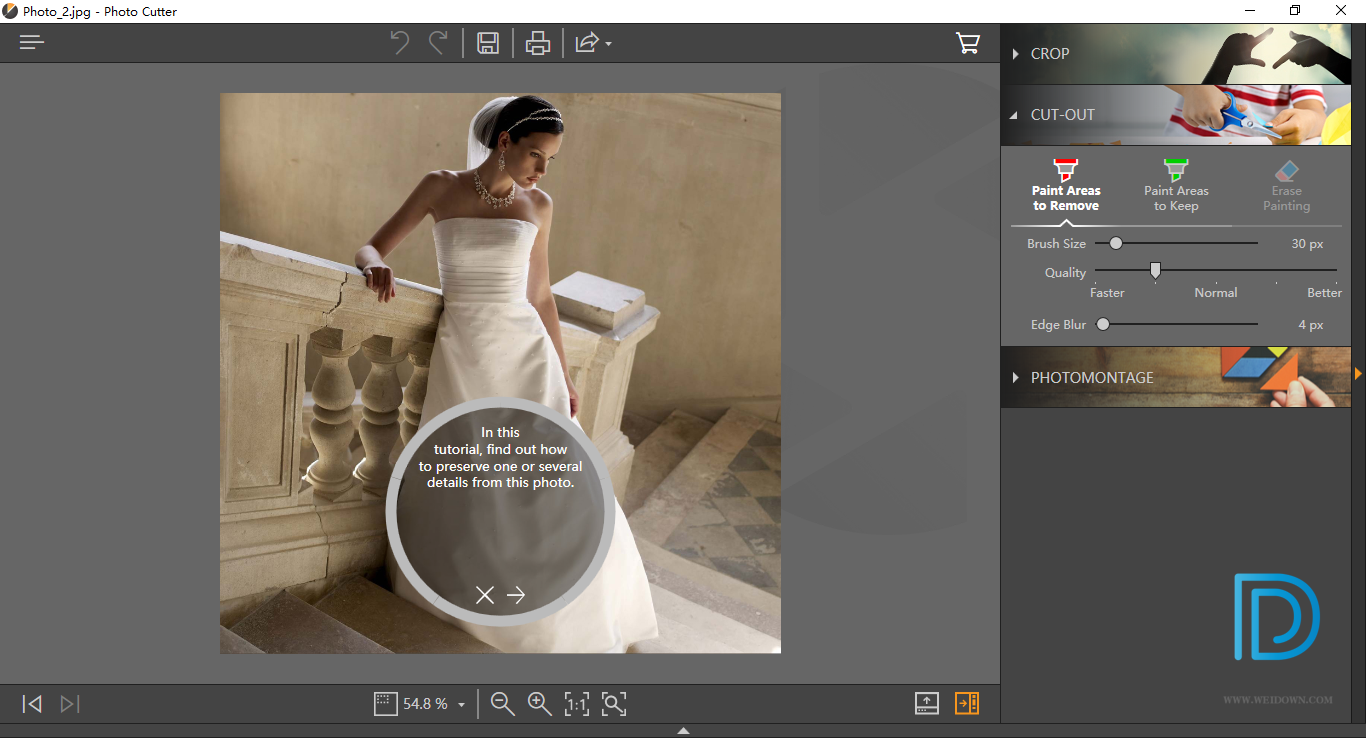Adjust the Quality slider handle
1366x738 pixels.
point(1155,270)
